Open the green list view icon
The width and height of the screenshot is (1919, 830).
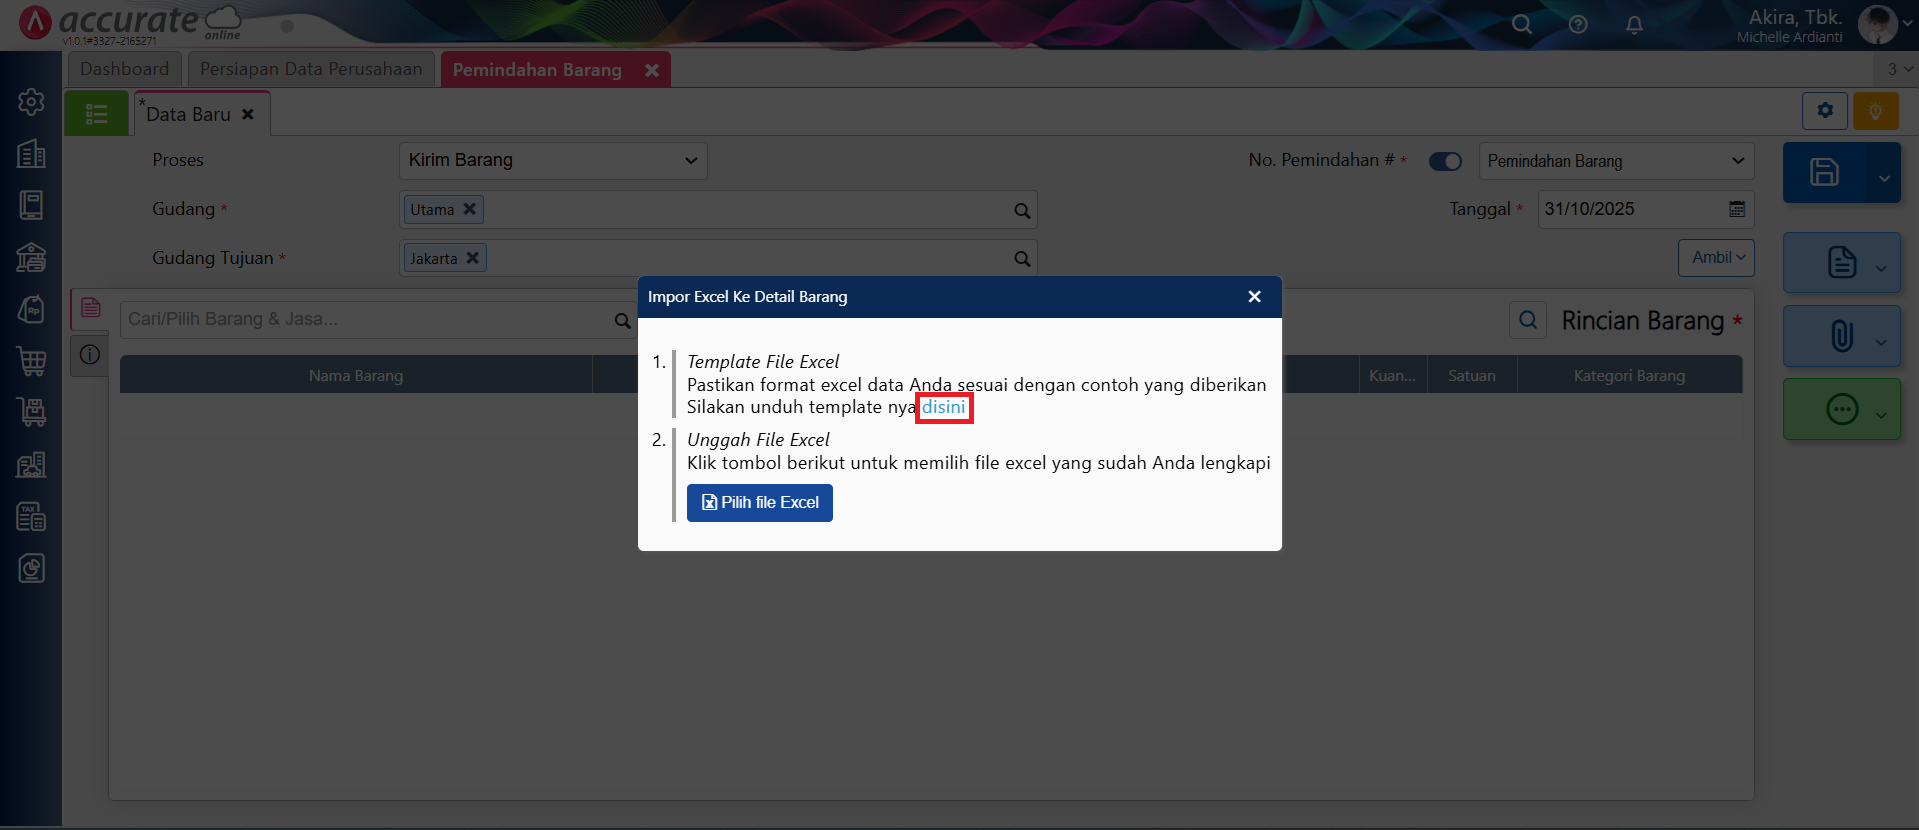[x=97, y=114]
